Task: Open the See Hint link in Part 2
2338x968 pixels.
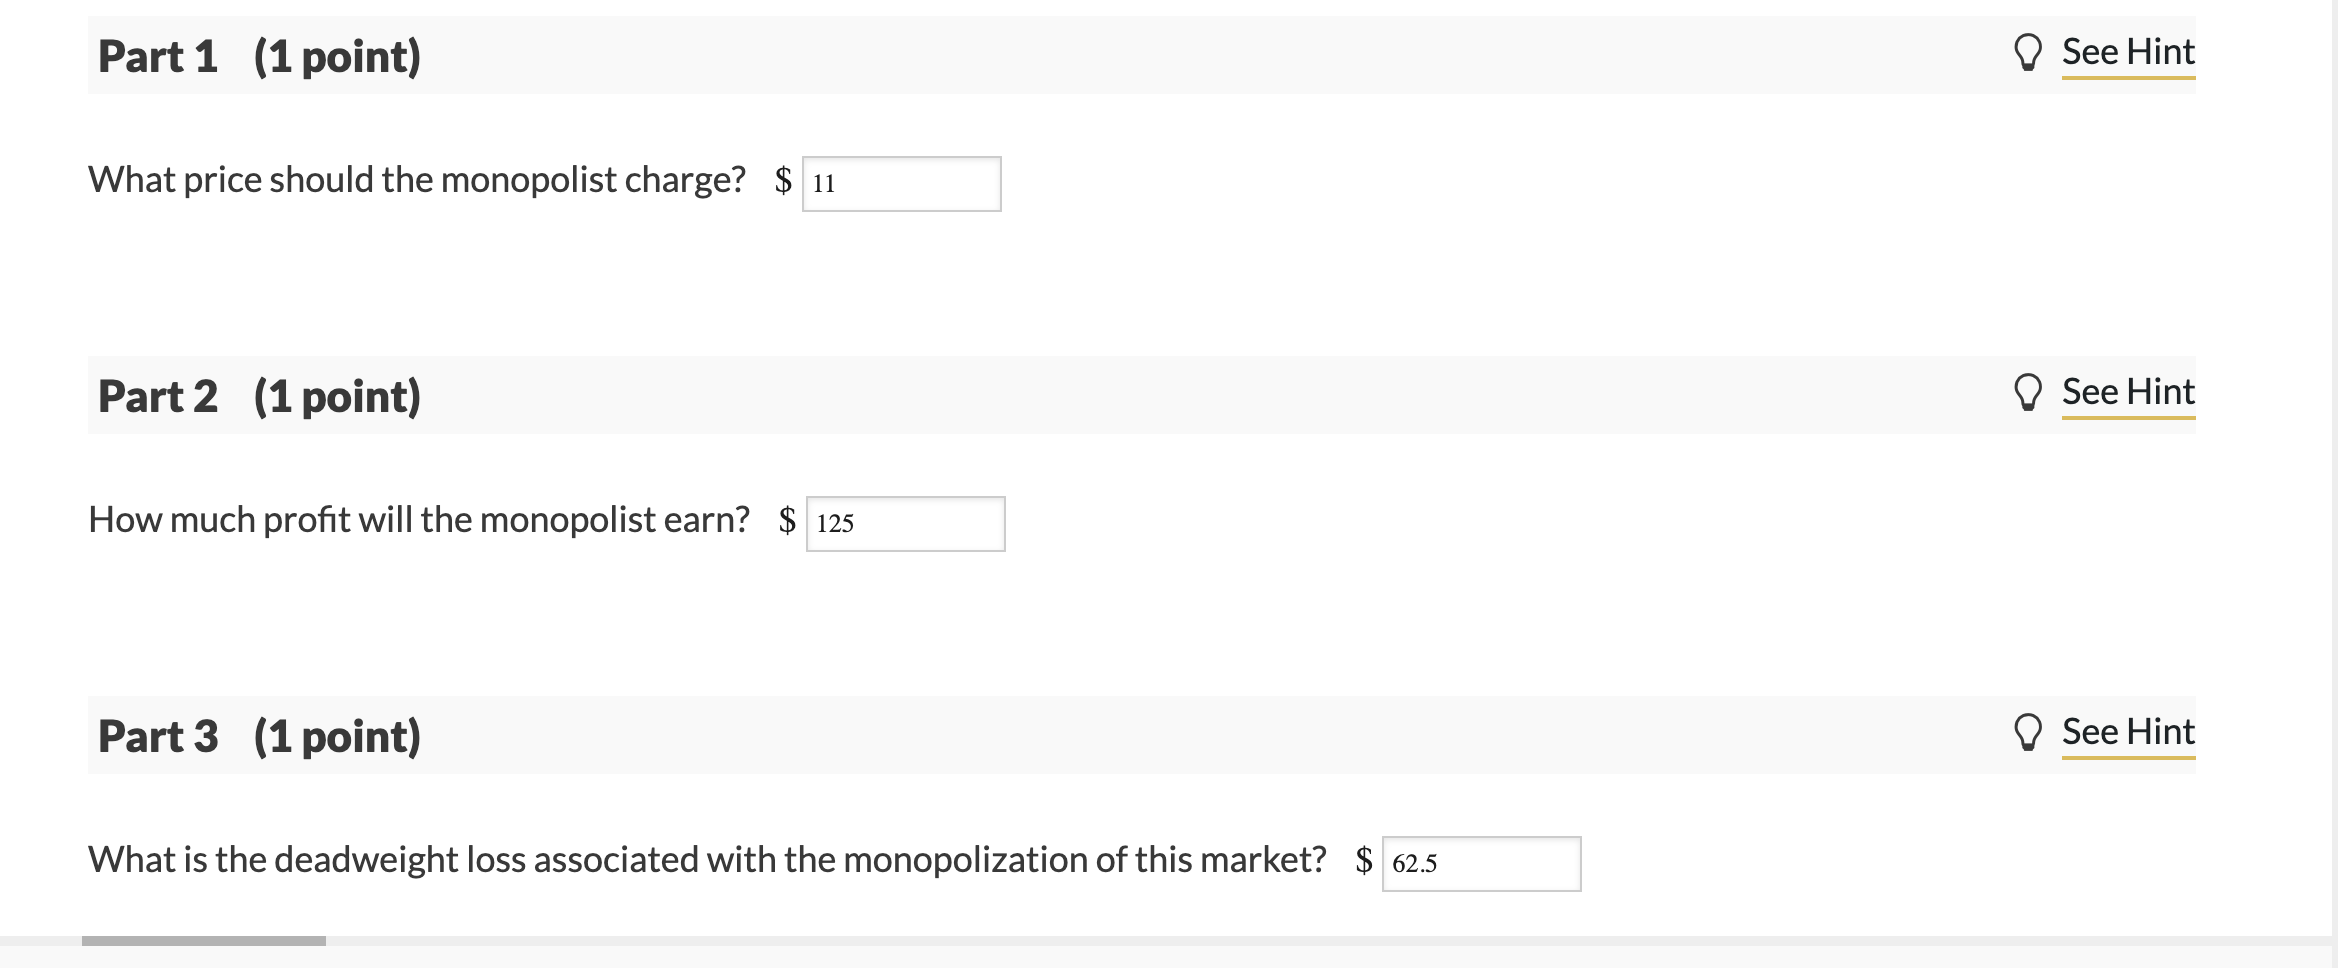Action: point(2128,392)
